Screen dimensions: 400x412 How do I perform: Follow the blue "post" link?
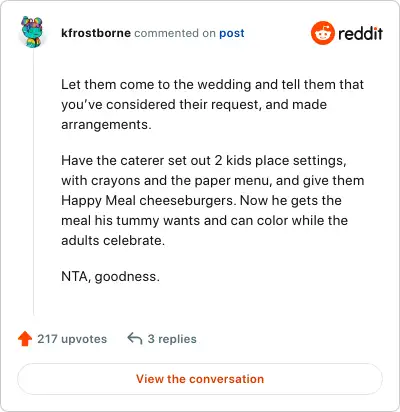tap(232, 33)
